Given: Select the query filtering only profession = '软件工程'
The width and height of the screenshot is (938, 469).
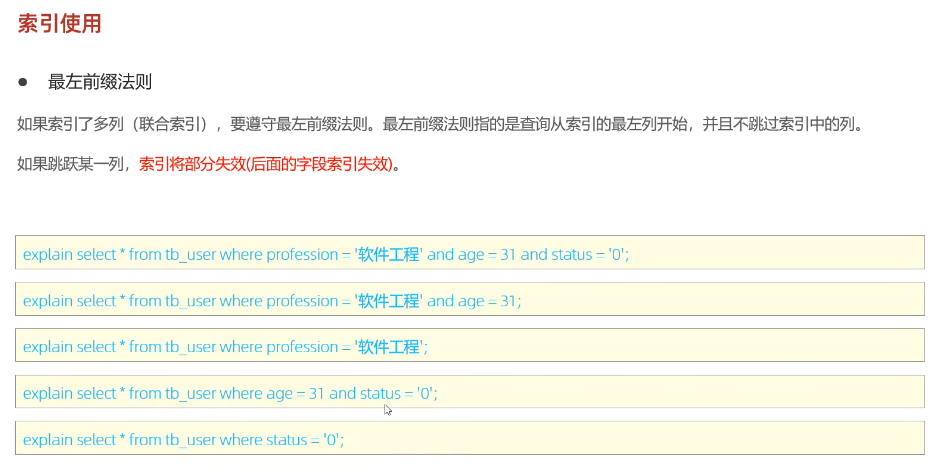Looking at the screenshot, I should coord(470,345).
